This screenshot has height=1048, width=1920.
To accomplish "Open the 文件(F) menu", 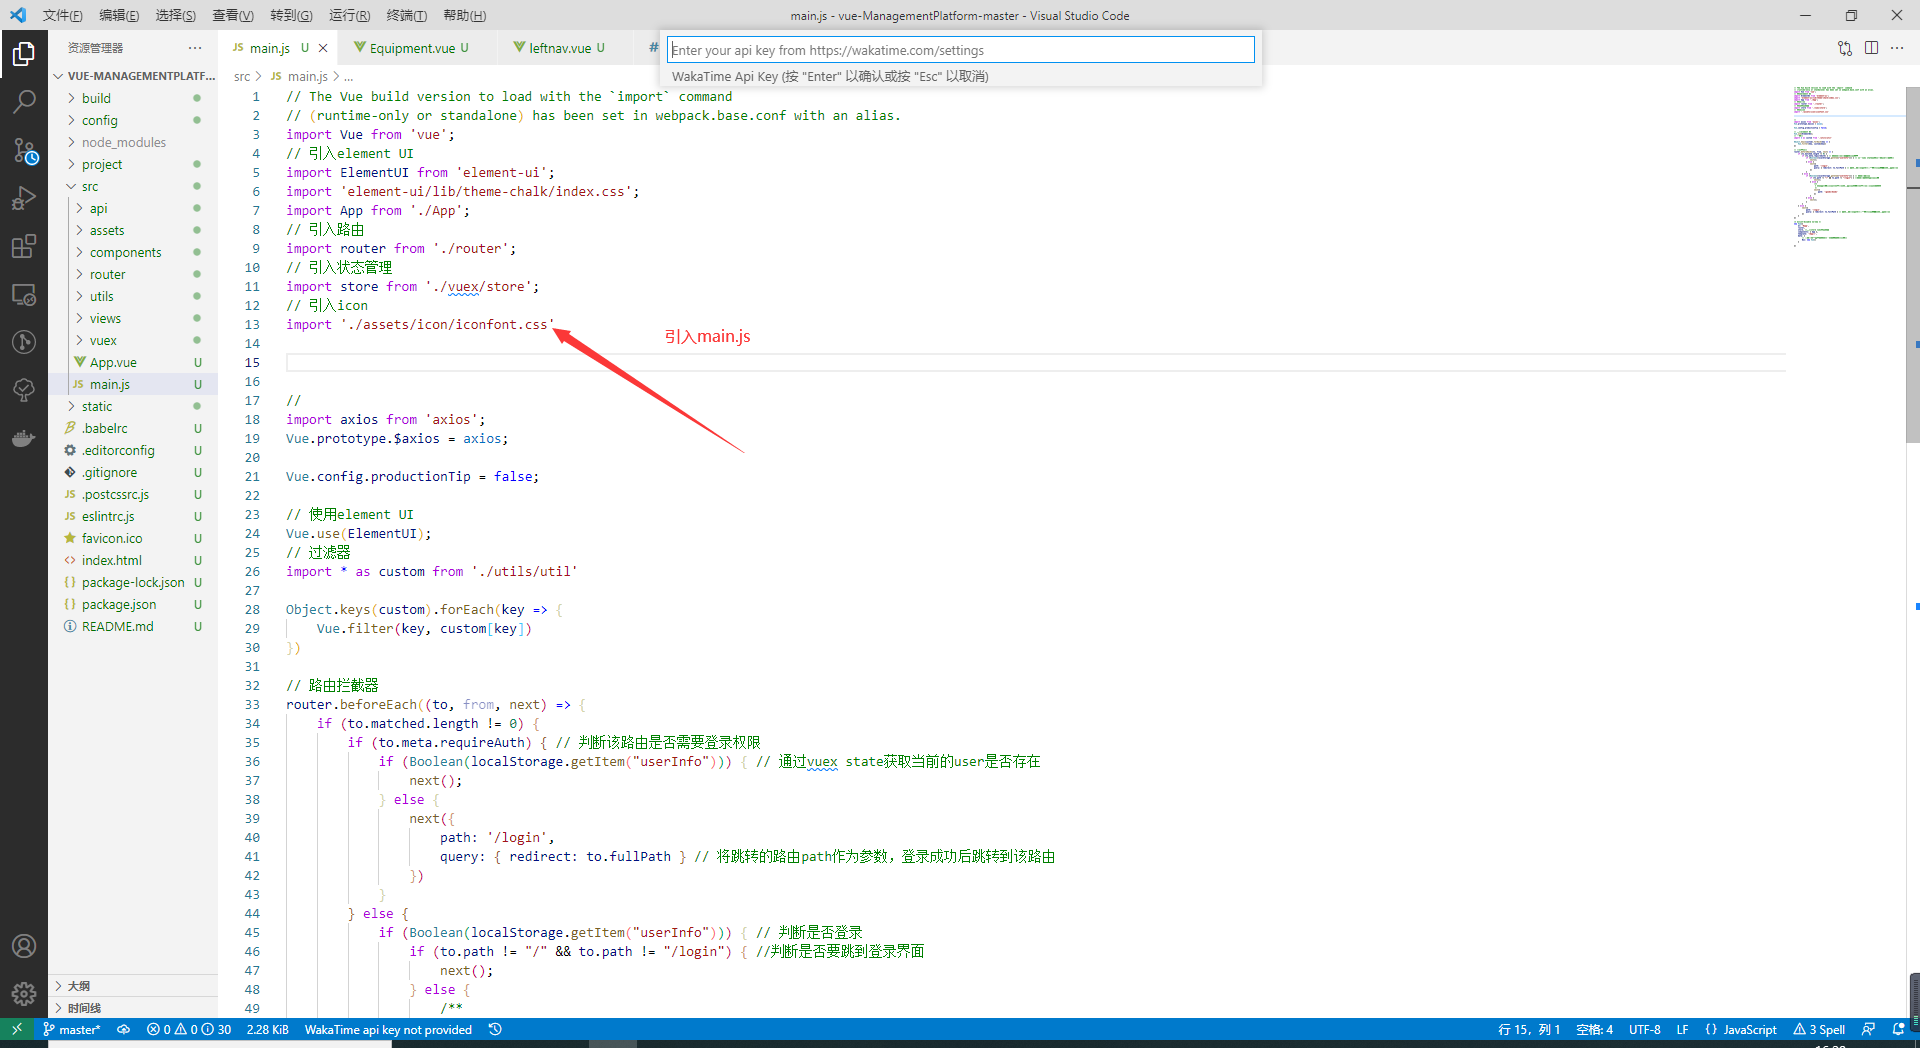I will click(x=62, y=15).
